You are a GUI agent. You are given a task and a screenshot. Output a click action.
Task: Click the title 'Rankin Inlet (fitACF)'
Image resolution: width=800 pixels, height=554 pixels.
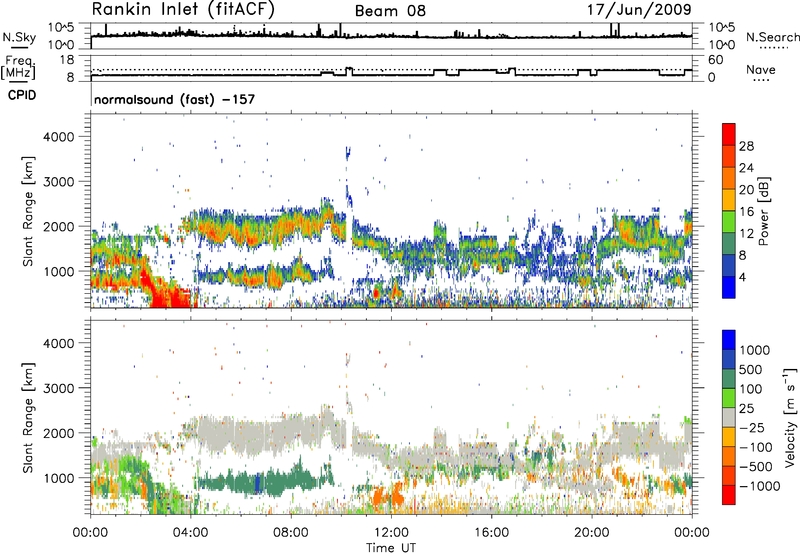(183, 10)
